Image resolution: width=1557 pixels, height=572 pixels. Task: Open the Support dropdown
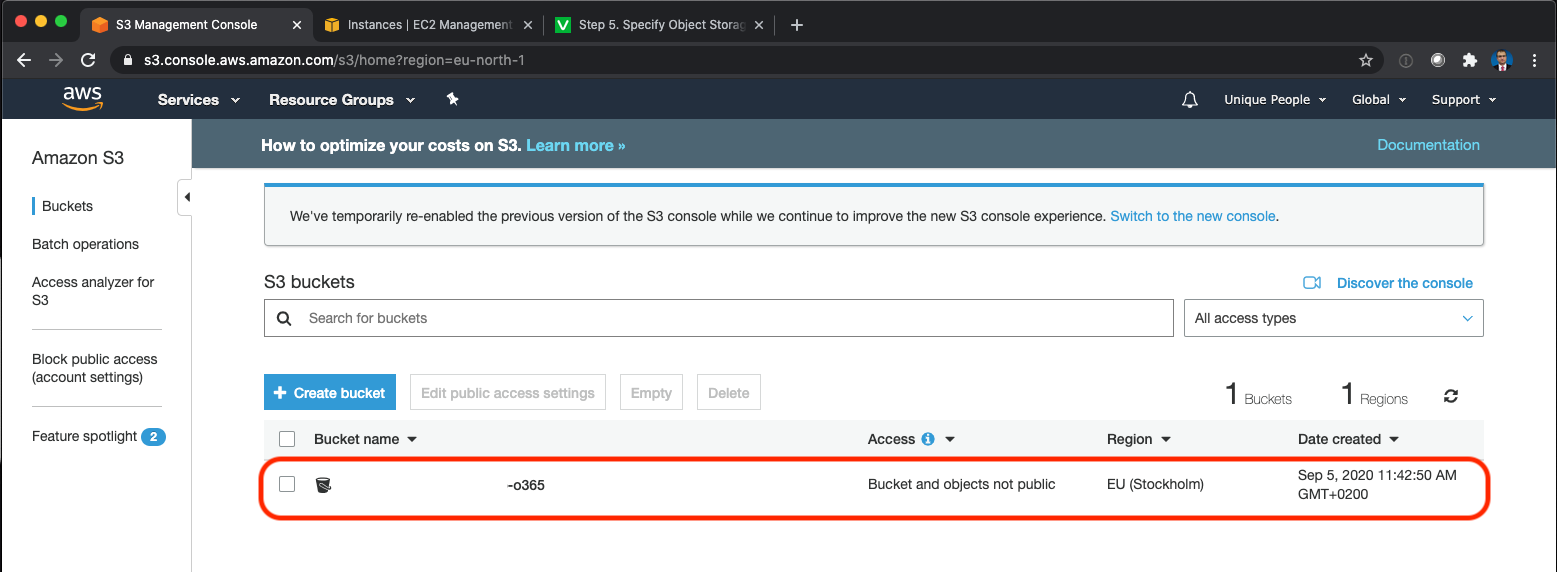[x=1464, y=100]
